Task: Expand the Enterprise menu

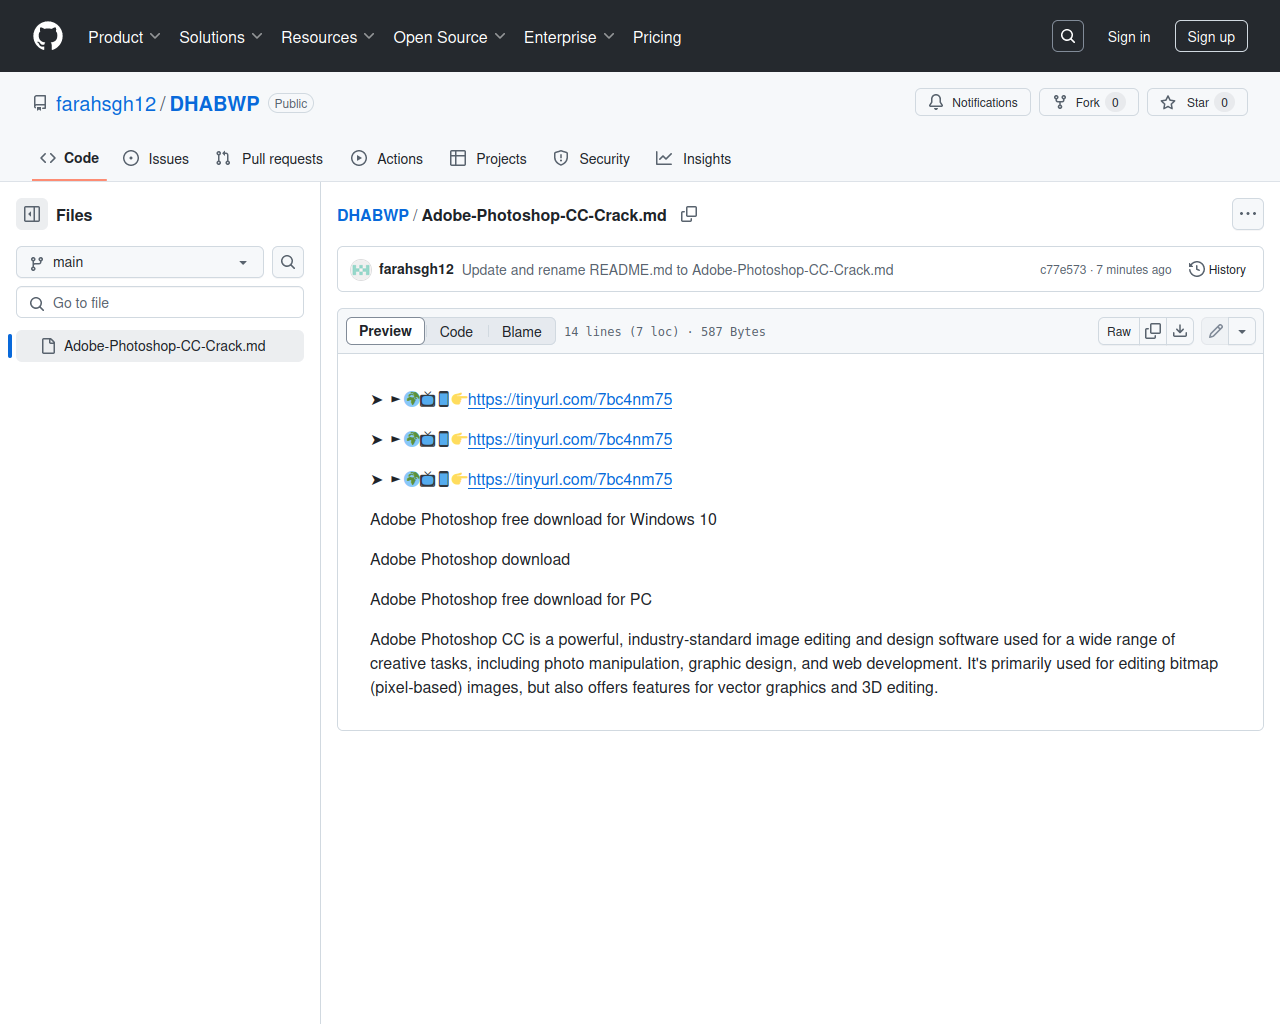Action: click(569, 37)
